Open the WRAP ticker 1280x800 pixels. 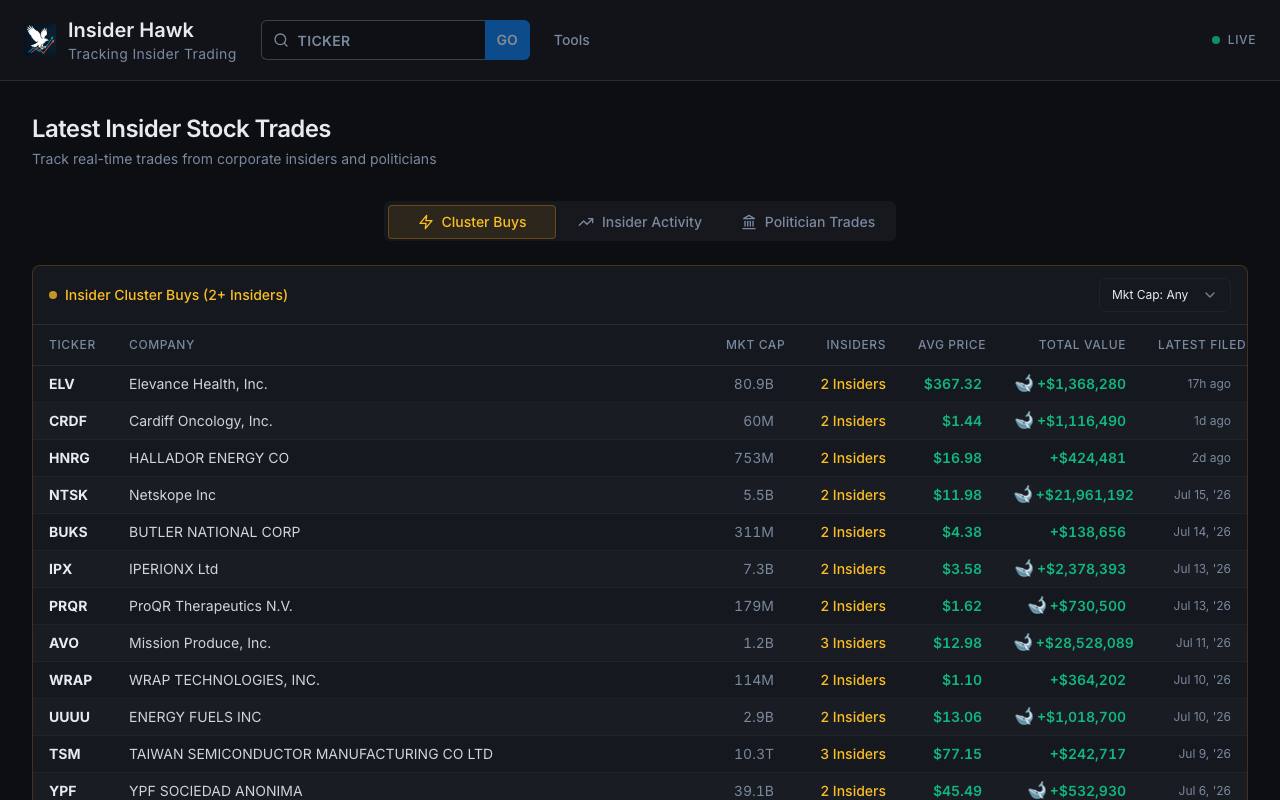70,680
